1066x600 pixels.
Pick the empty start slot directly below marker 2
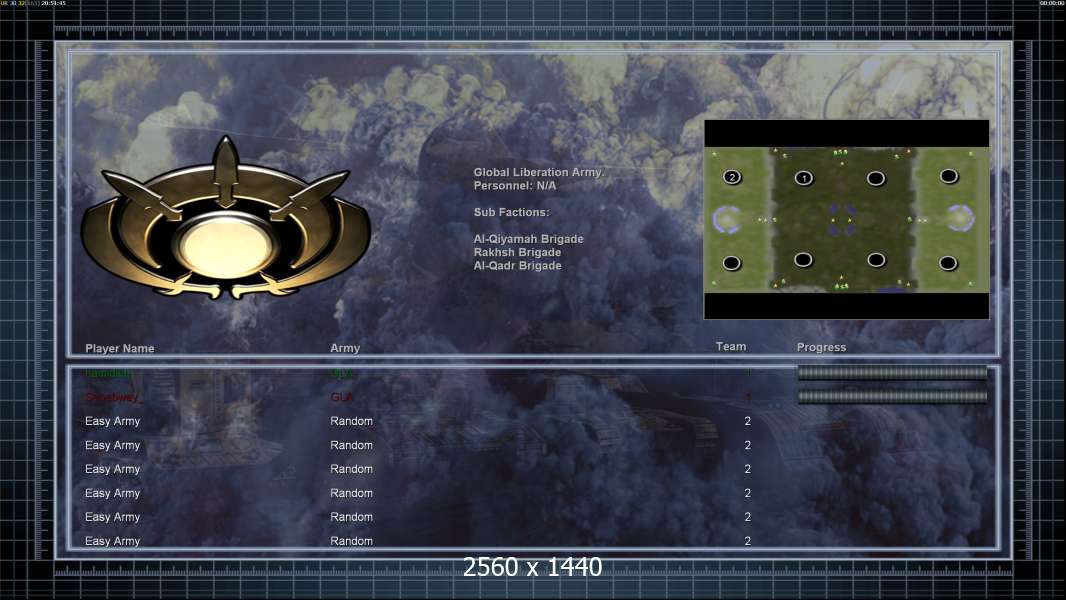732,263
